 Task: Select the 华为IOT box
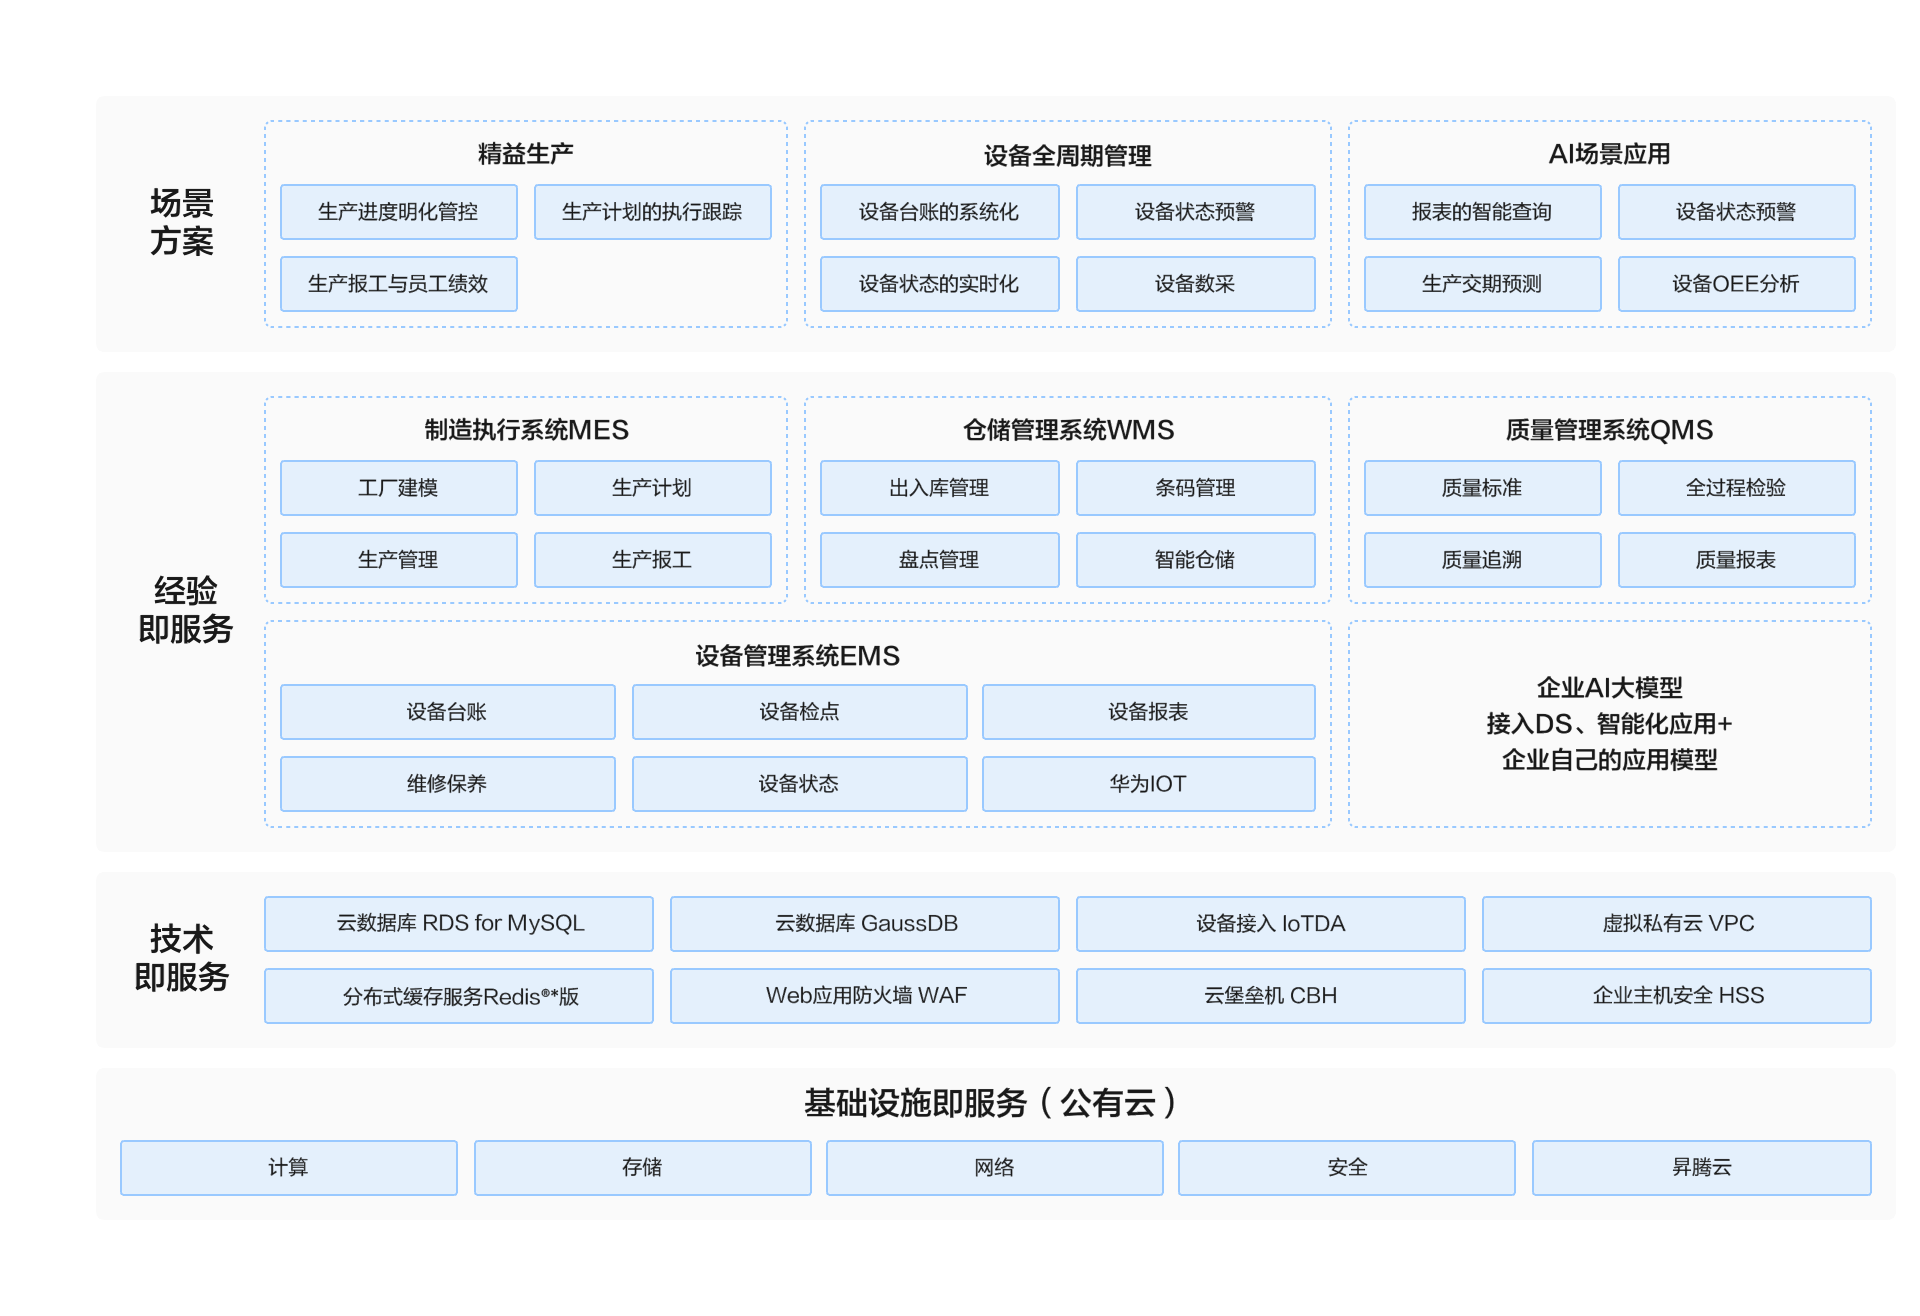point(1148,784)
